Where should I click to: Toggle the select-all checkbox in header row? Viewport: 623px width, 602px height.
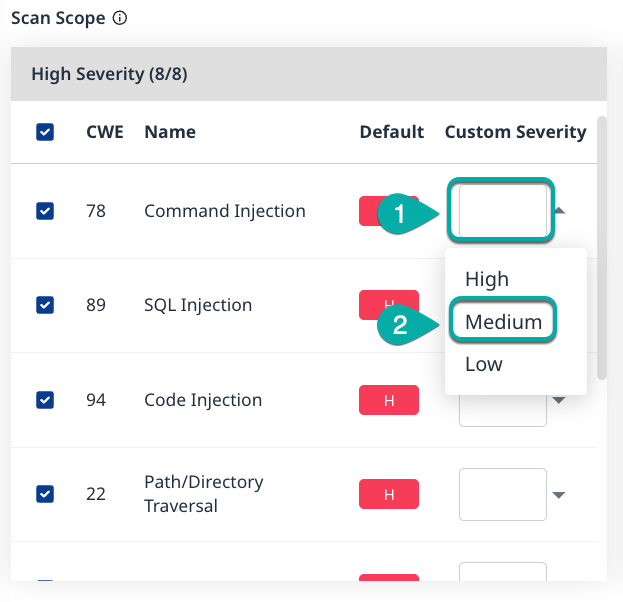(45, 132)
